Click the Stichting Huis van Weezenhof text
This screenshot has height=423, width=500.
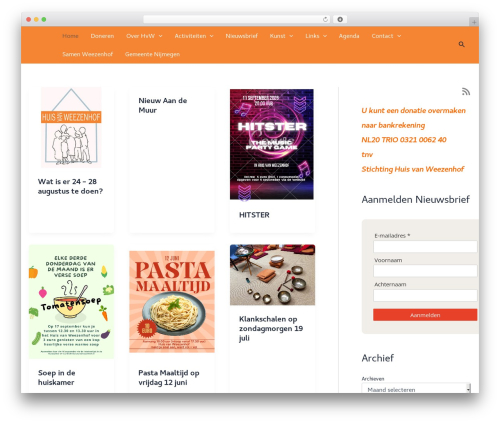(x=413, y=169)
